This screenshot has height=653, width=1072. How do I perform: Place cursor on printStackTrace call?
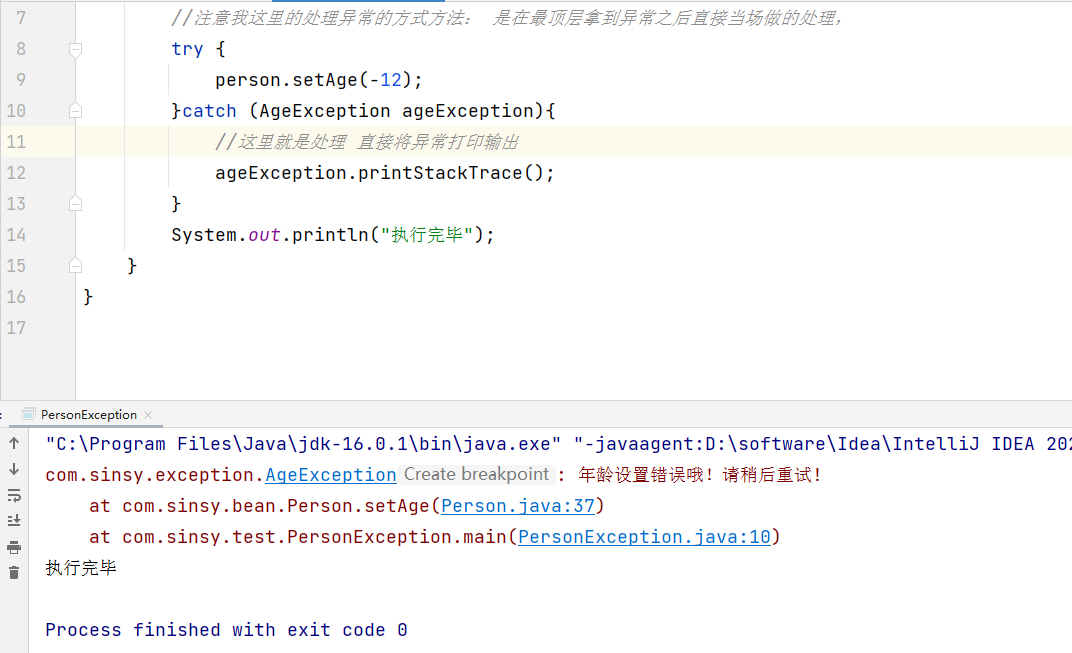pos(440,173)
